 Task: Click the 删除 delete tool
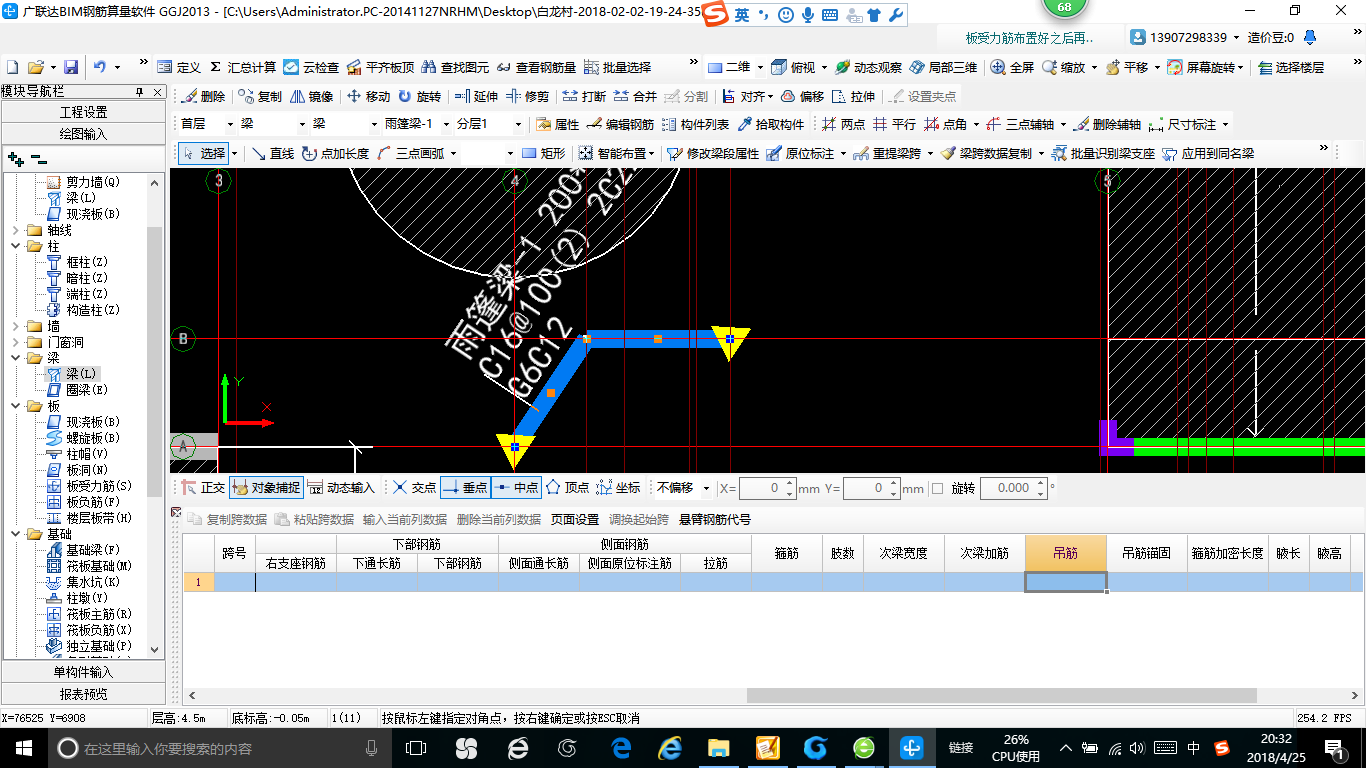(204, 96)
